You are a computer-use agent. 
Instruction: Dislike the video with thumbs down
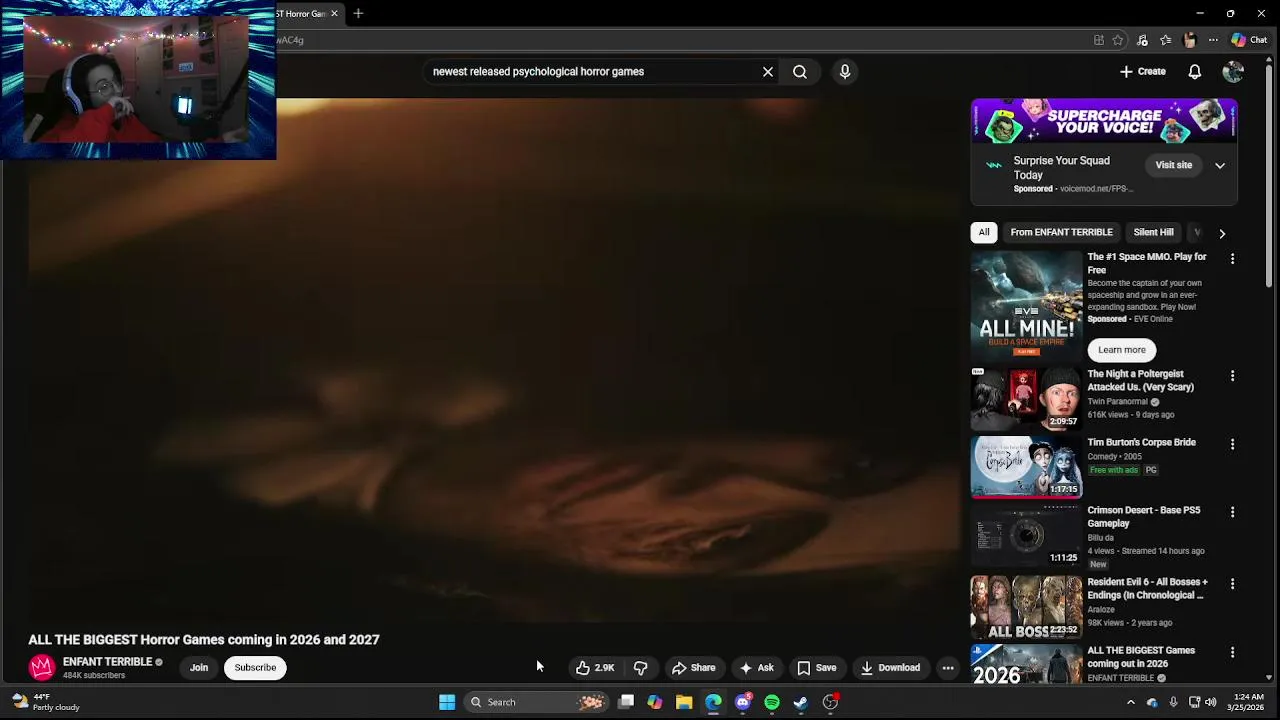pos(641,668)
